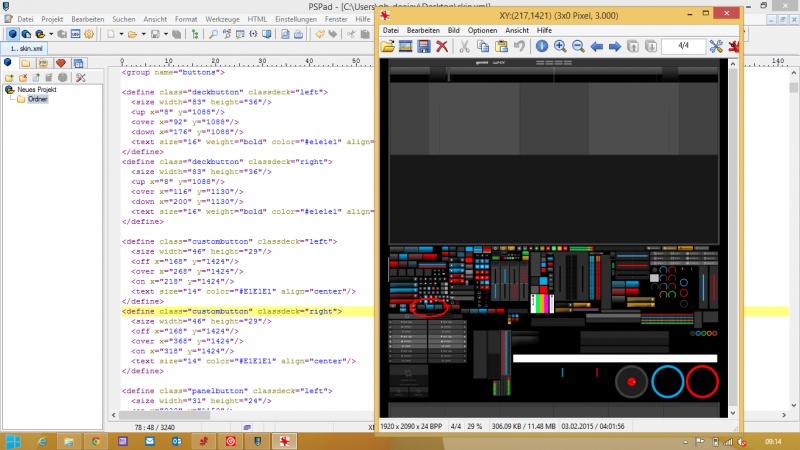Viewport: 800px width, 450px height.
Task: Open IrfanView settings wrench icon
Action: [716, 47]
